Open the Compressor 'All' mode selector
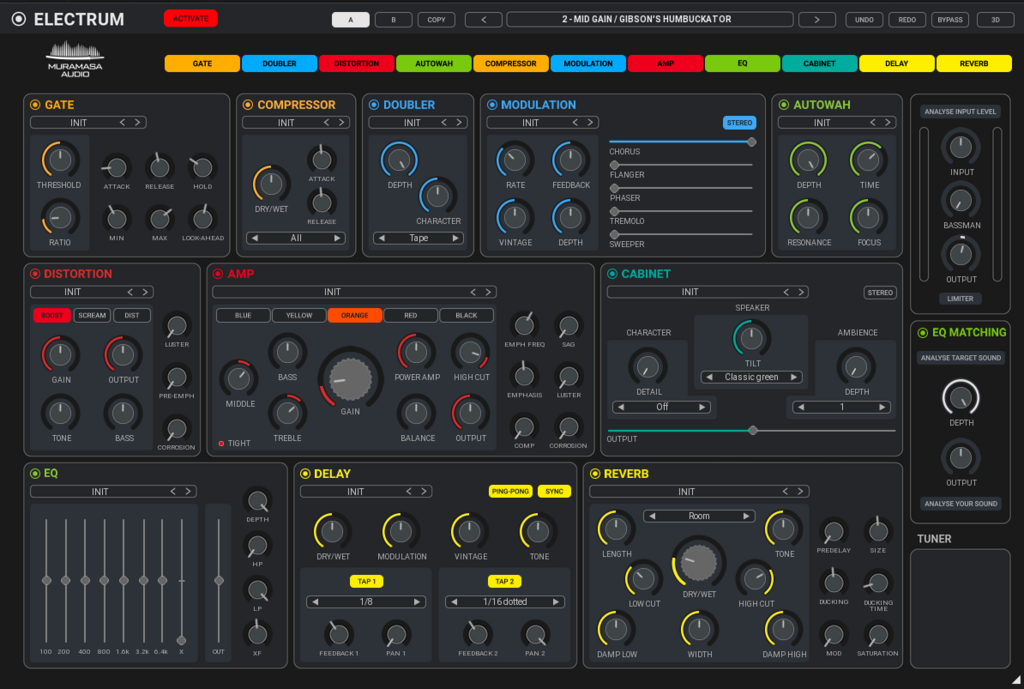The image size is (1024, 689). (x=296, y=238)
